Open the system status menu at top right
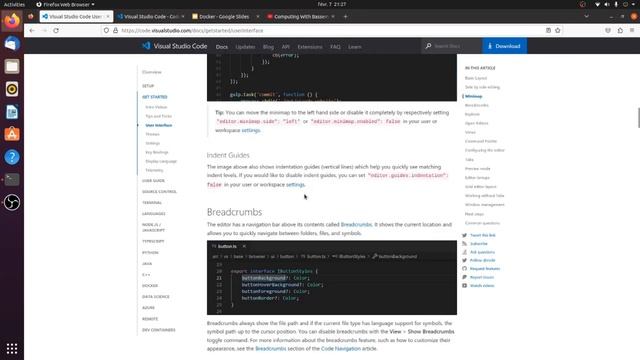This screenshot has width=640, height=360. point(616,4)
